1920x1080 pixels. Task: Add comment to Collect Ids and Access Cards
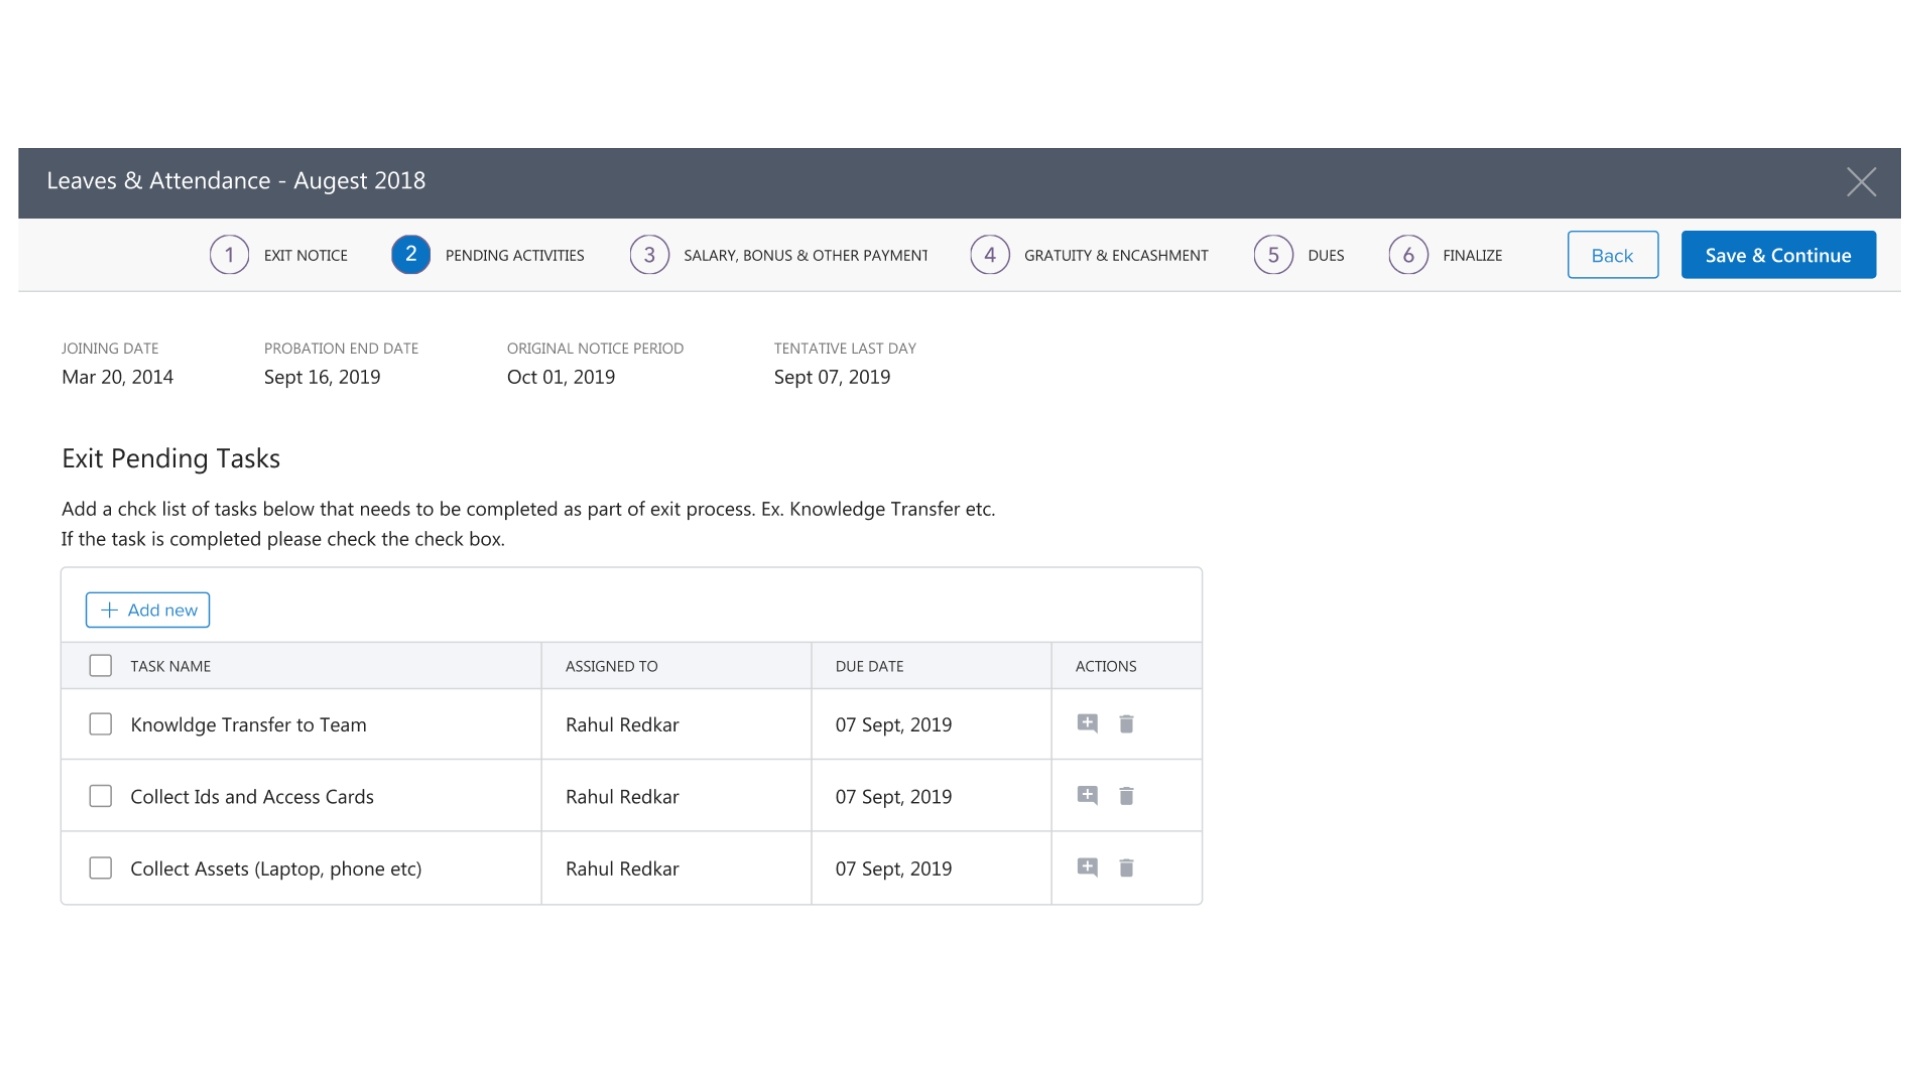point(1087,795)
